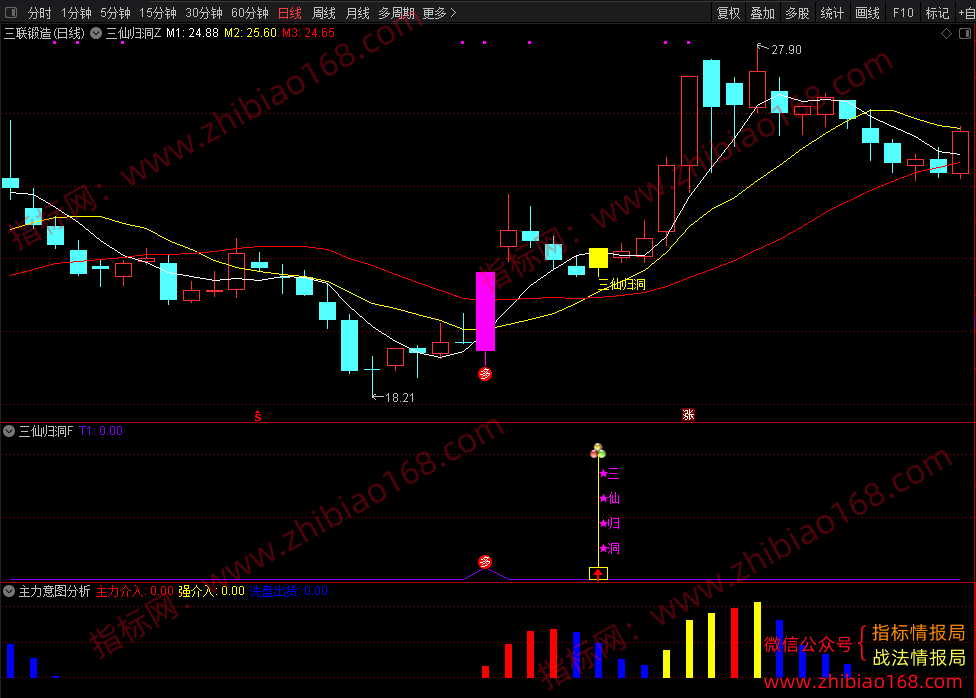Click the 多 marker in 三仙归洞F panel
976x698 pixels.
(485, 562)
